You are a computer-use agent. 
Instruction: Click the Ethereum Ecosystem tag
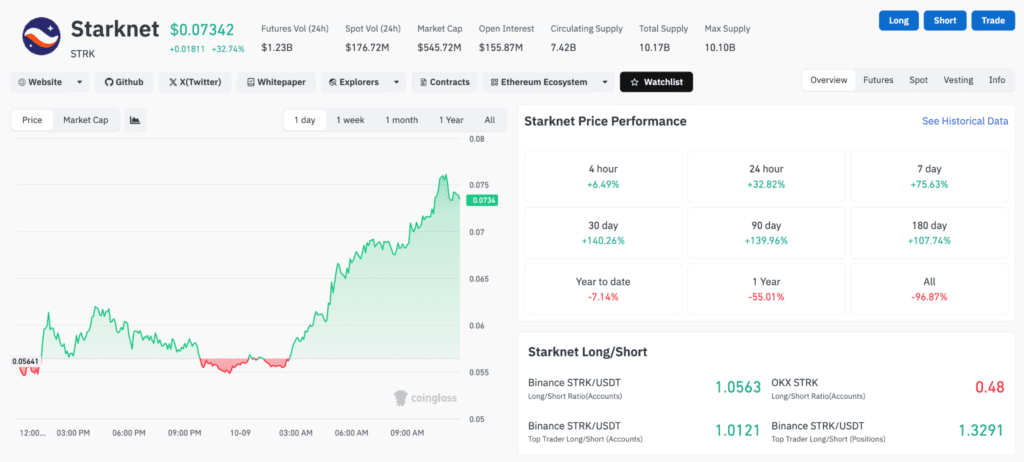click(x=539, y=82)
